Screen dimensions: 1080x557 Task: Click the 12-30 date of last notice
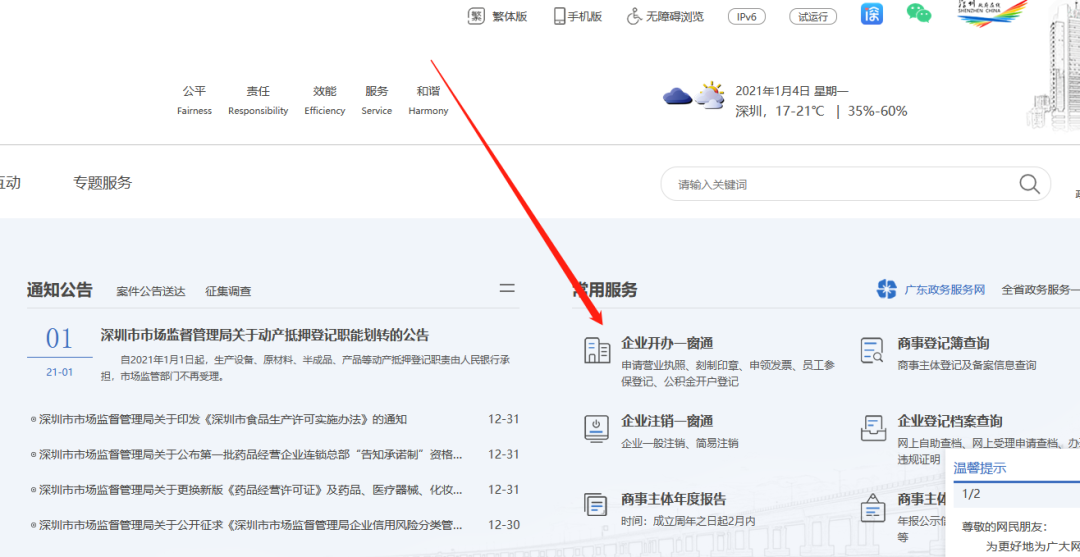pos(503,525)
